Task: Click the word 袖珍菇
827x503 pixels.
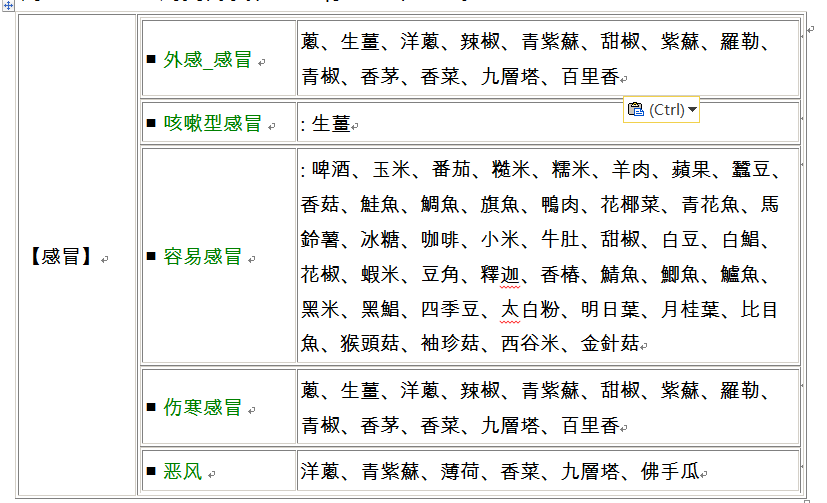Action: tap(450, 343)
